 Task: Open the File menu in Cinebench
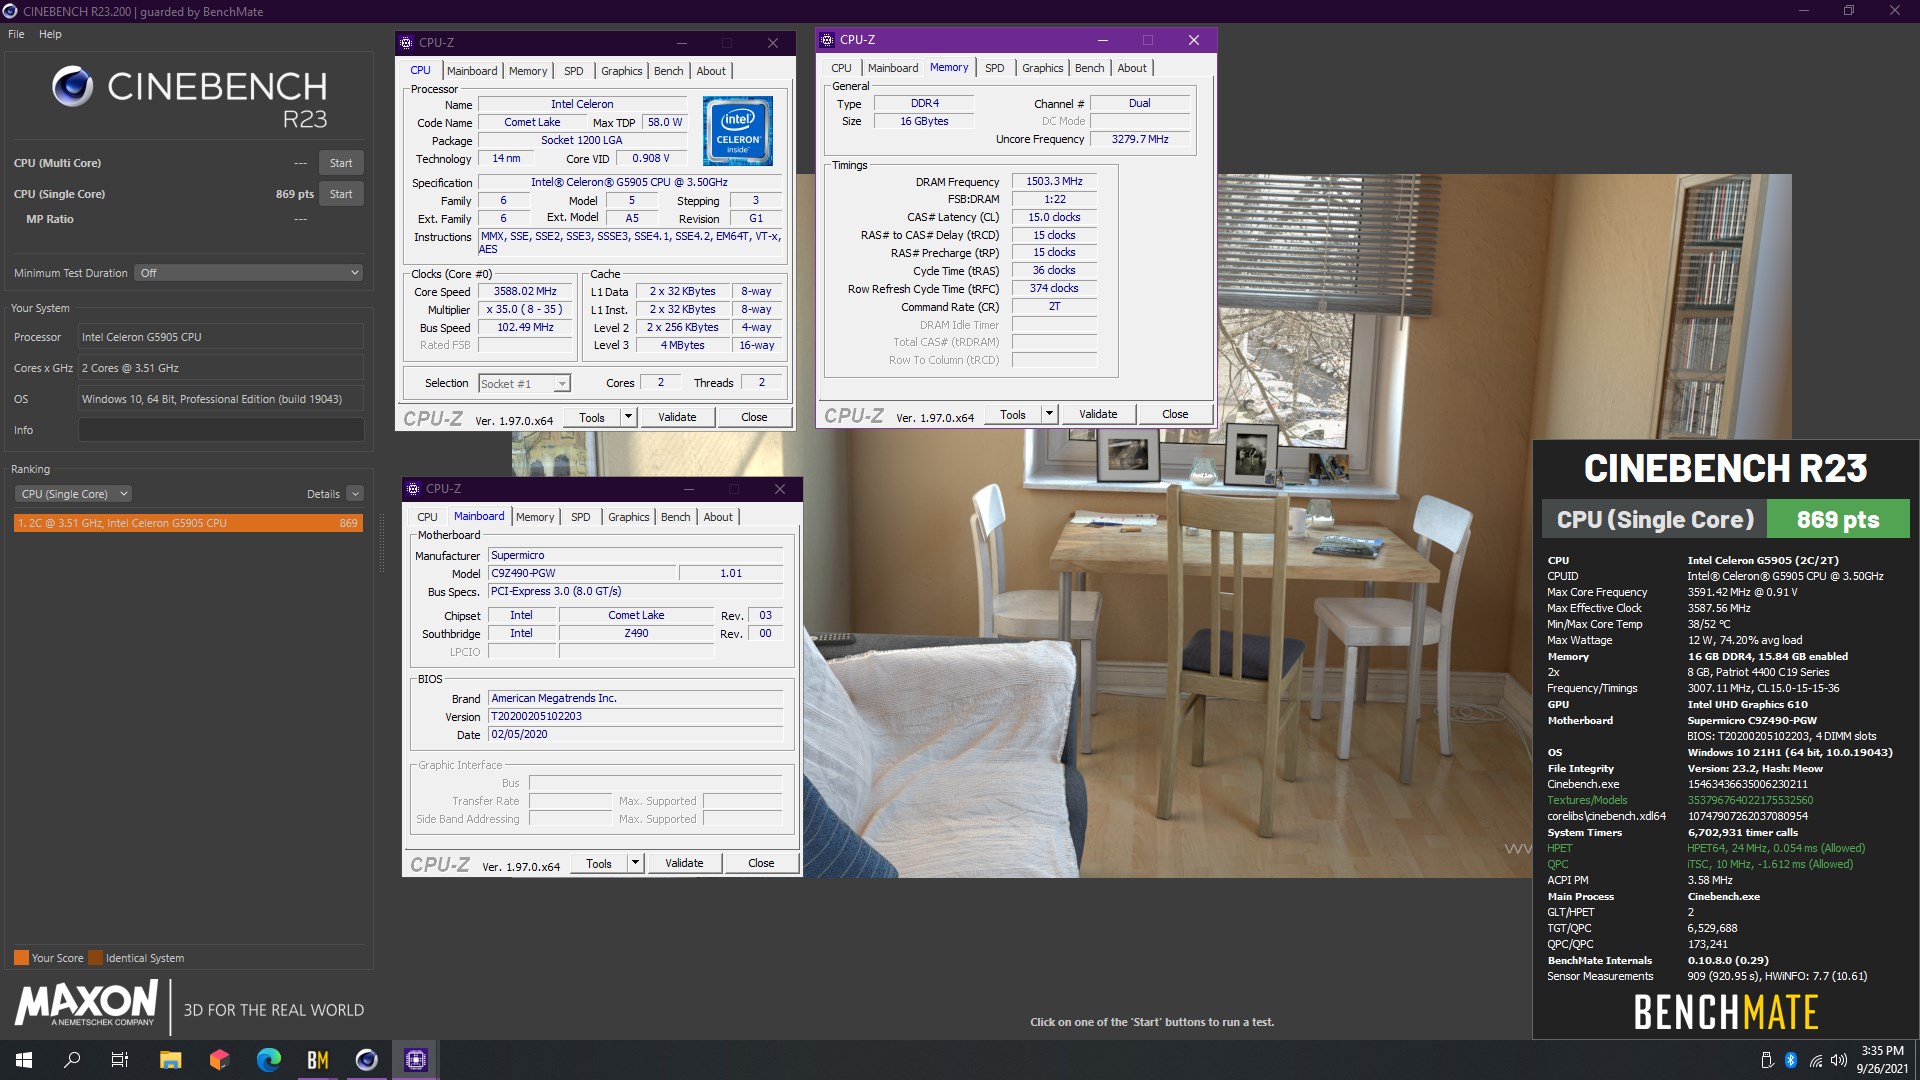tap(16, 34)
